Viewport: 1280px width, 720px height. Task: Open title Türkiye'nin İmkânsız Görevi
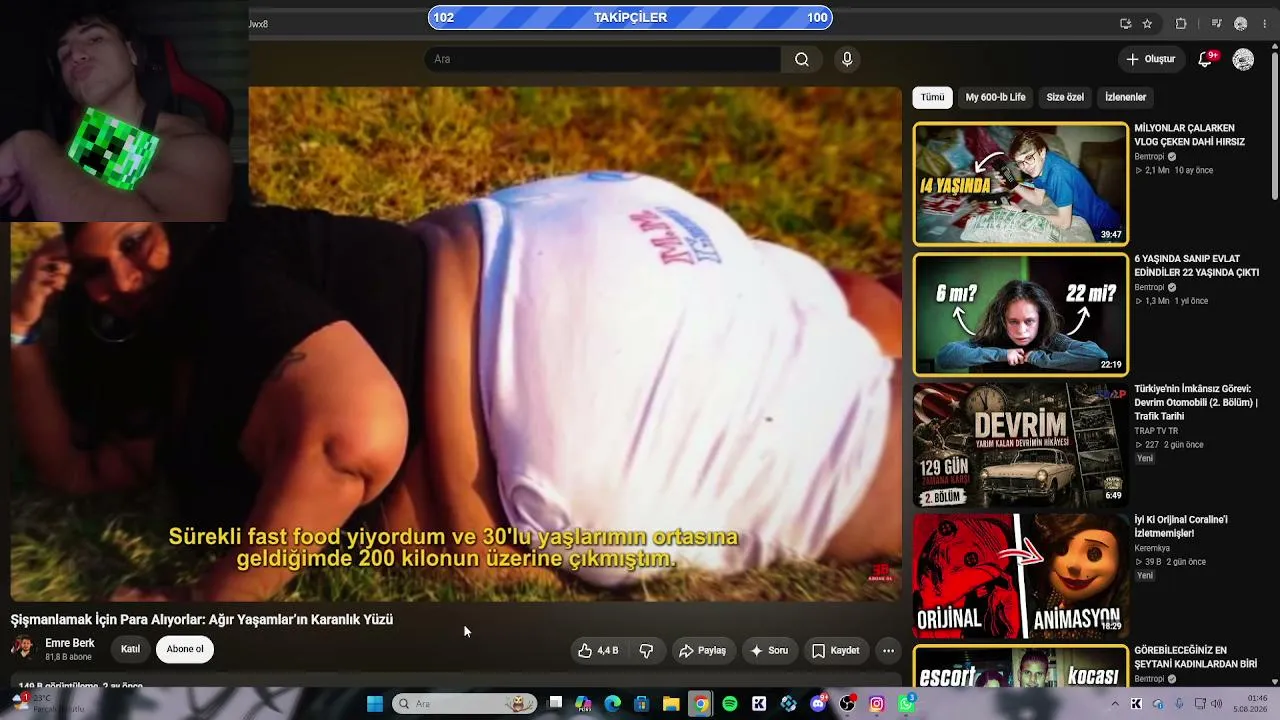coord(1196,402)
